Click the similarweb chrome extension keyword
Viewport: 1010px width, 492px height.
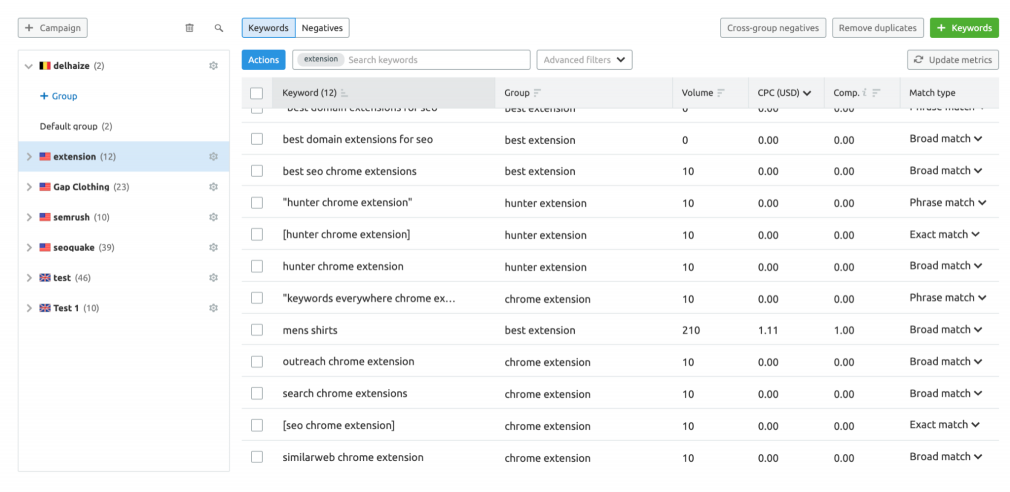[353, 457]
